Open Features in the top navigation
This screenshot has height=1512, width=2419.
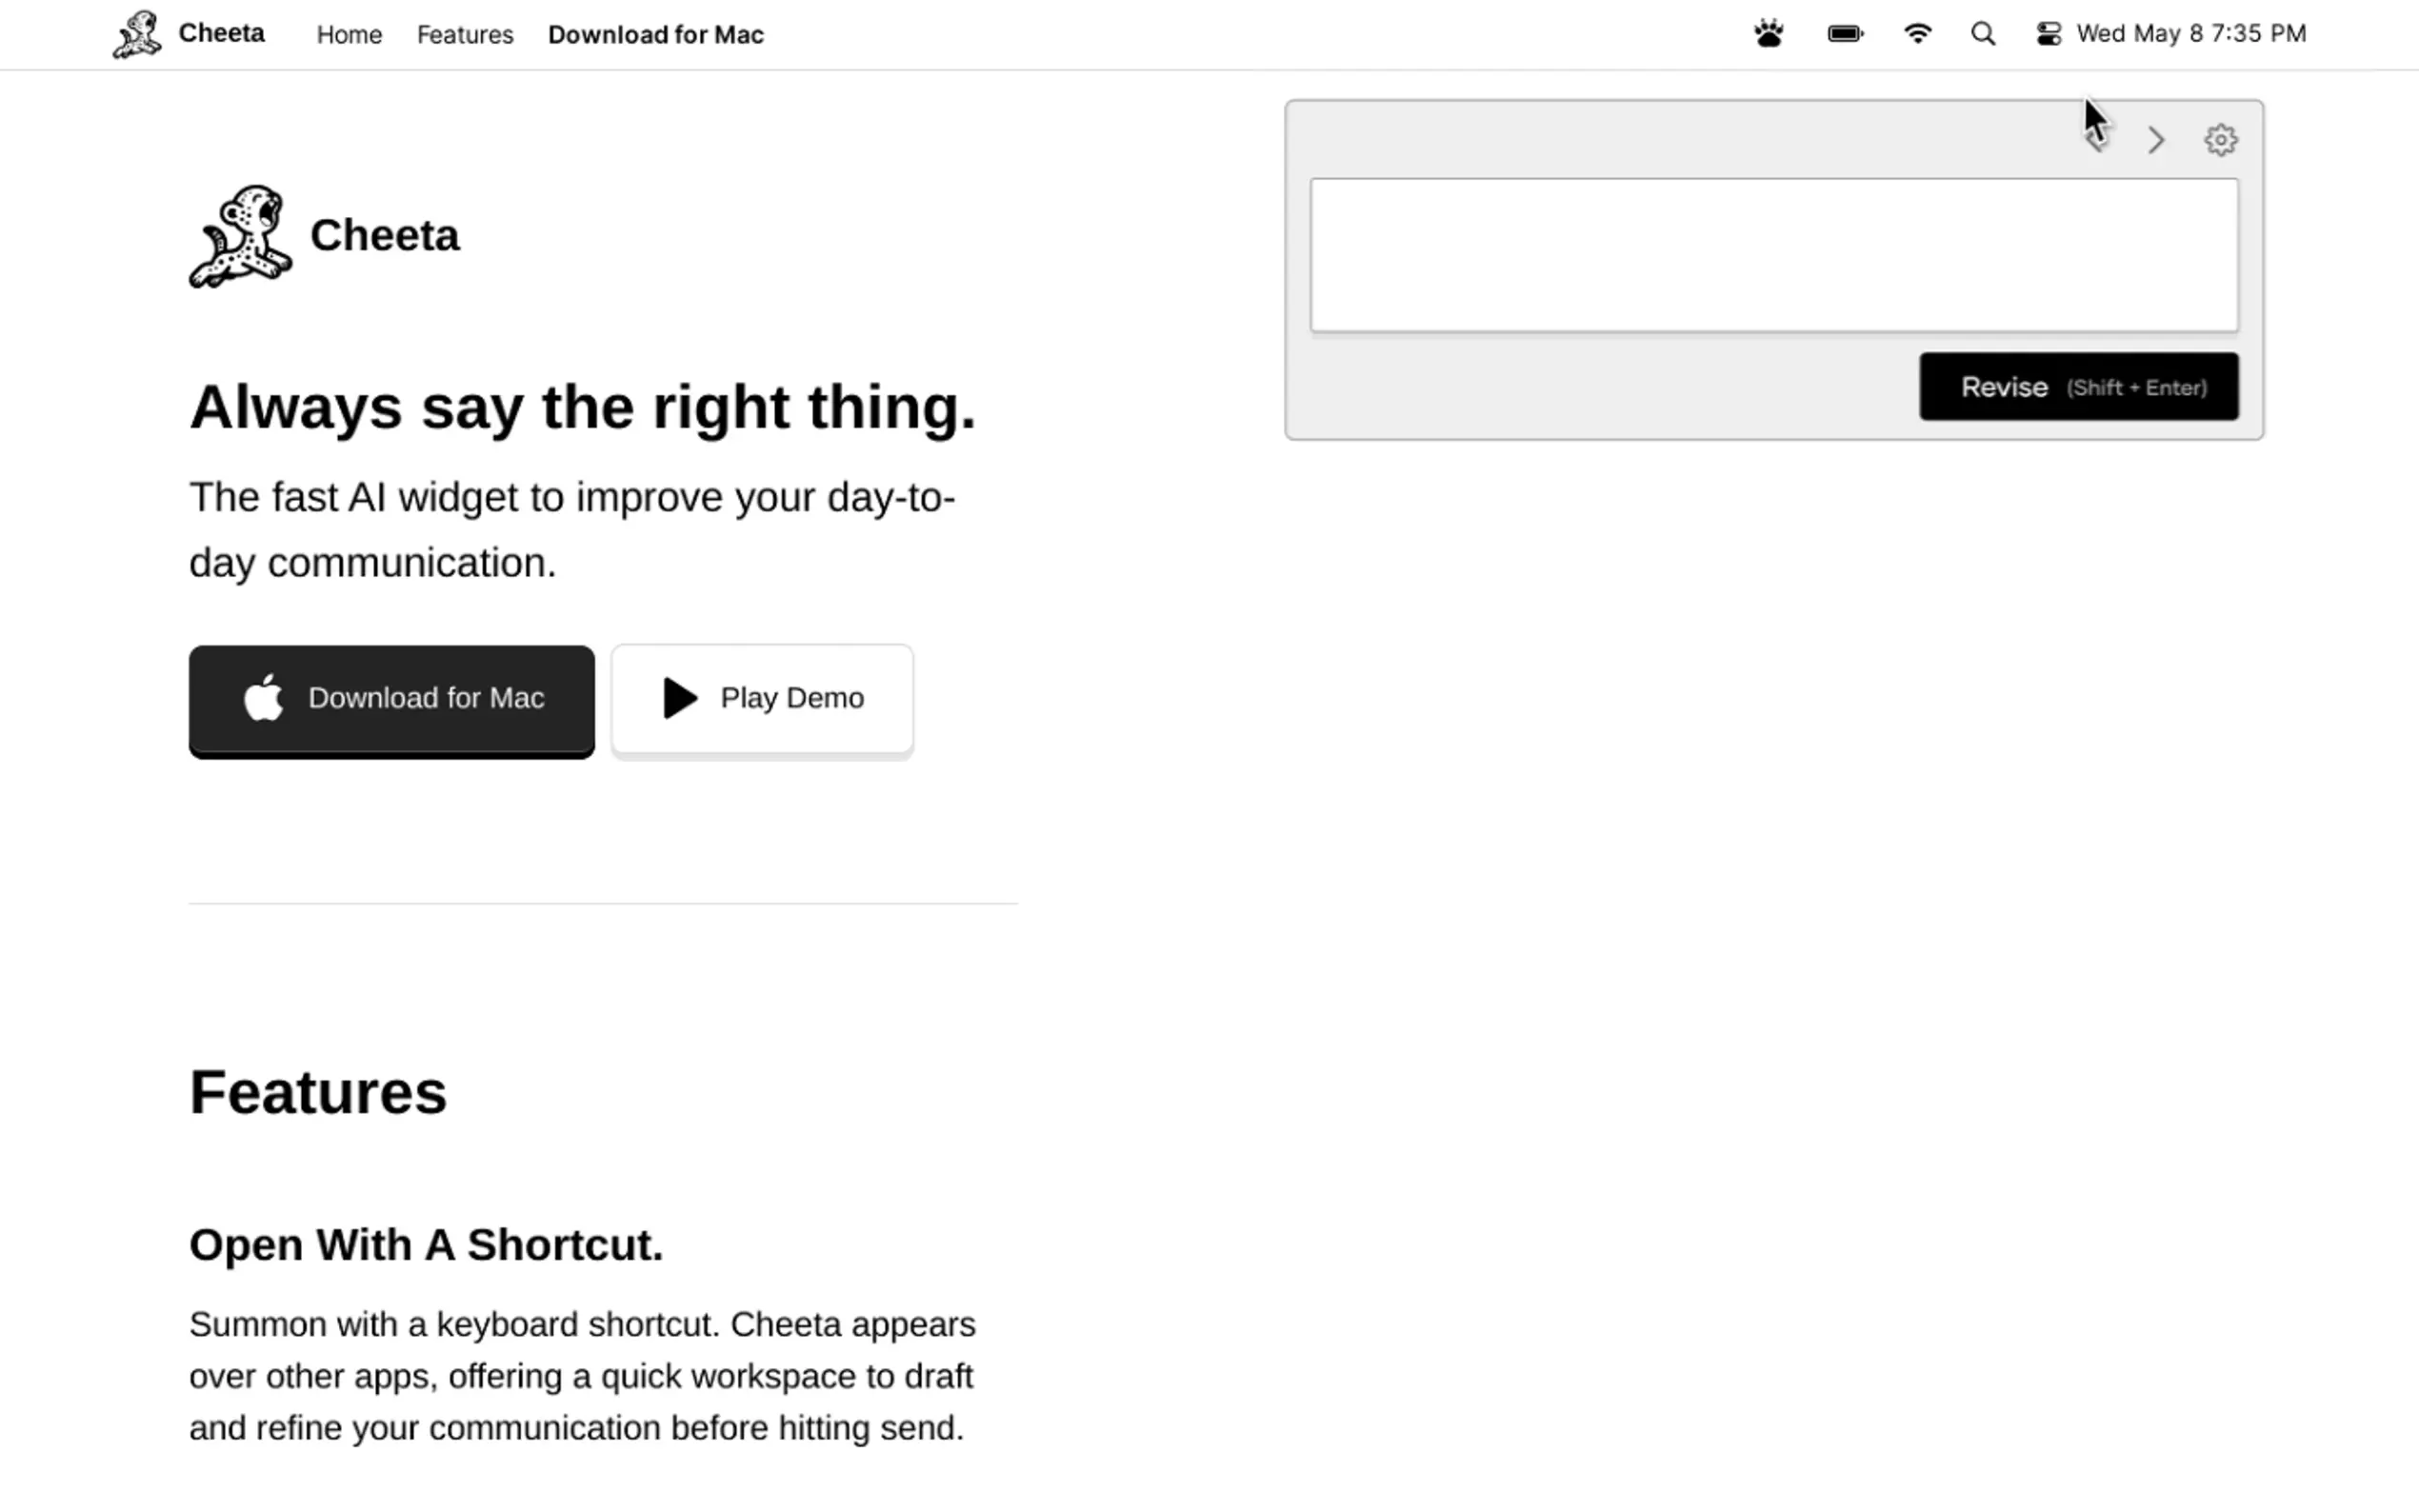(x=465, y=35)
